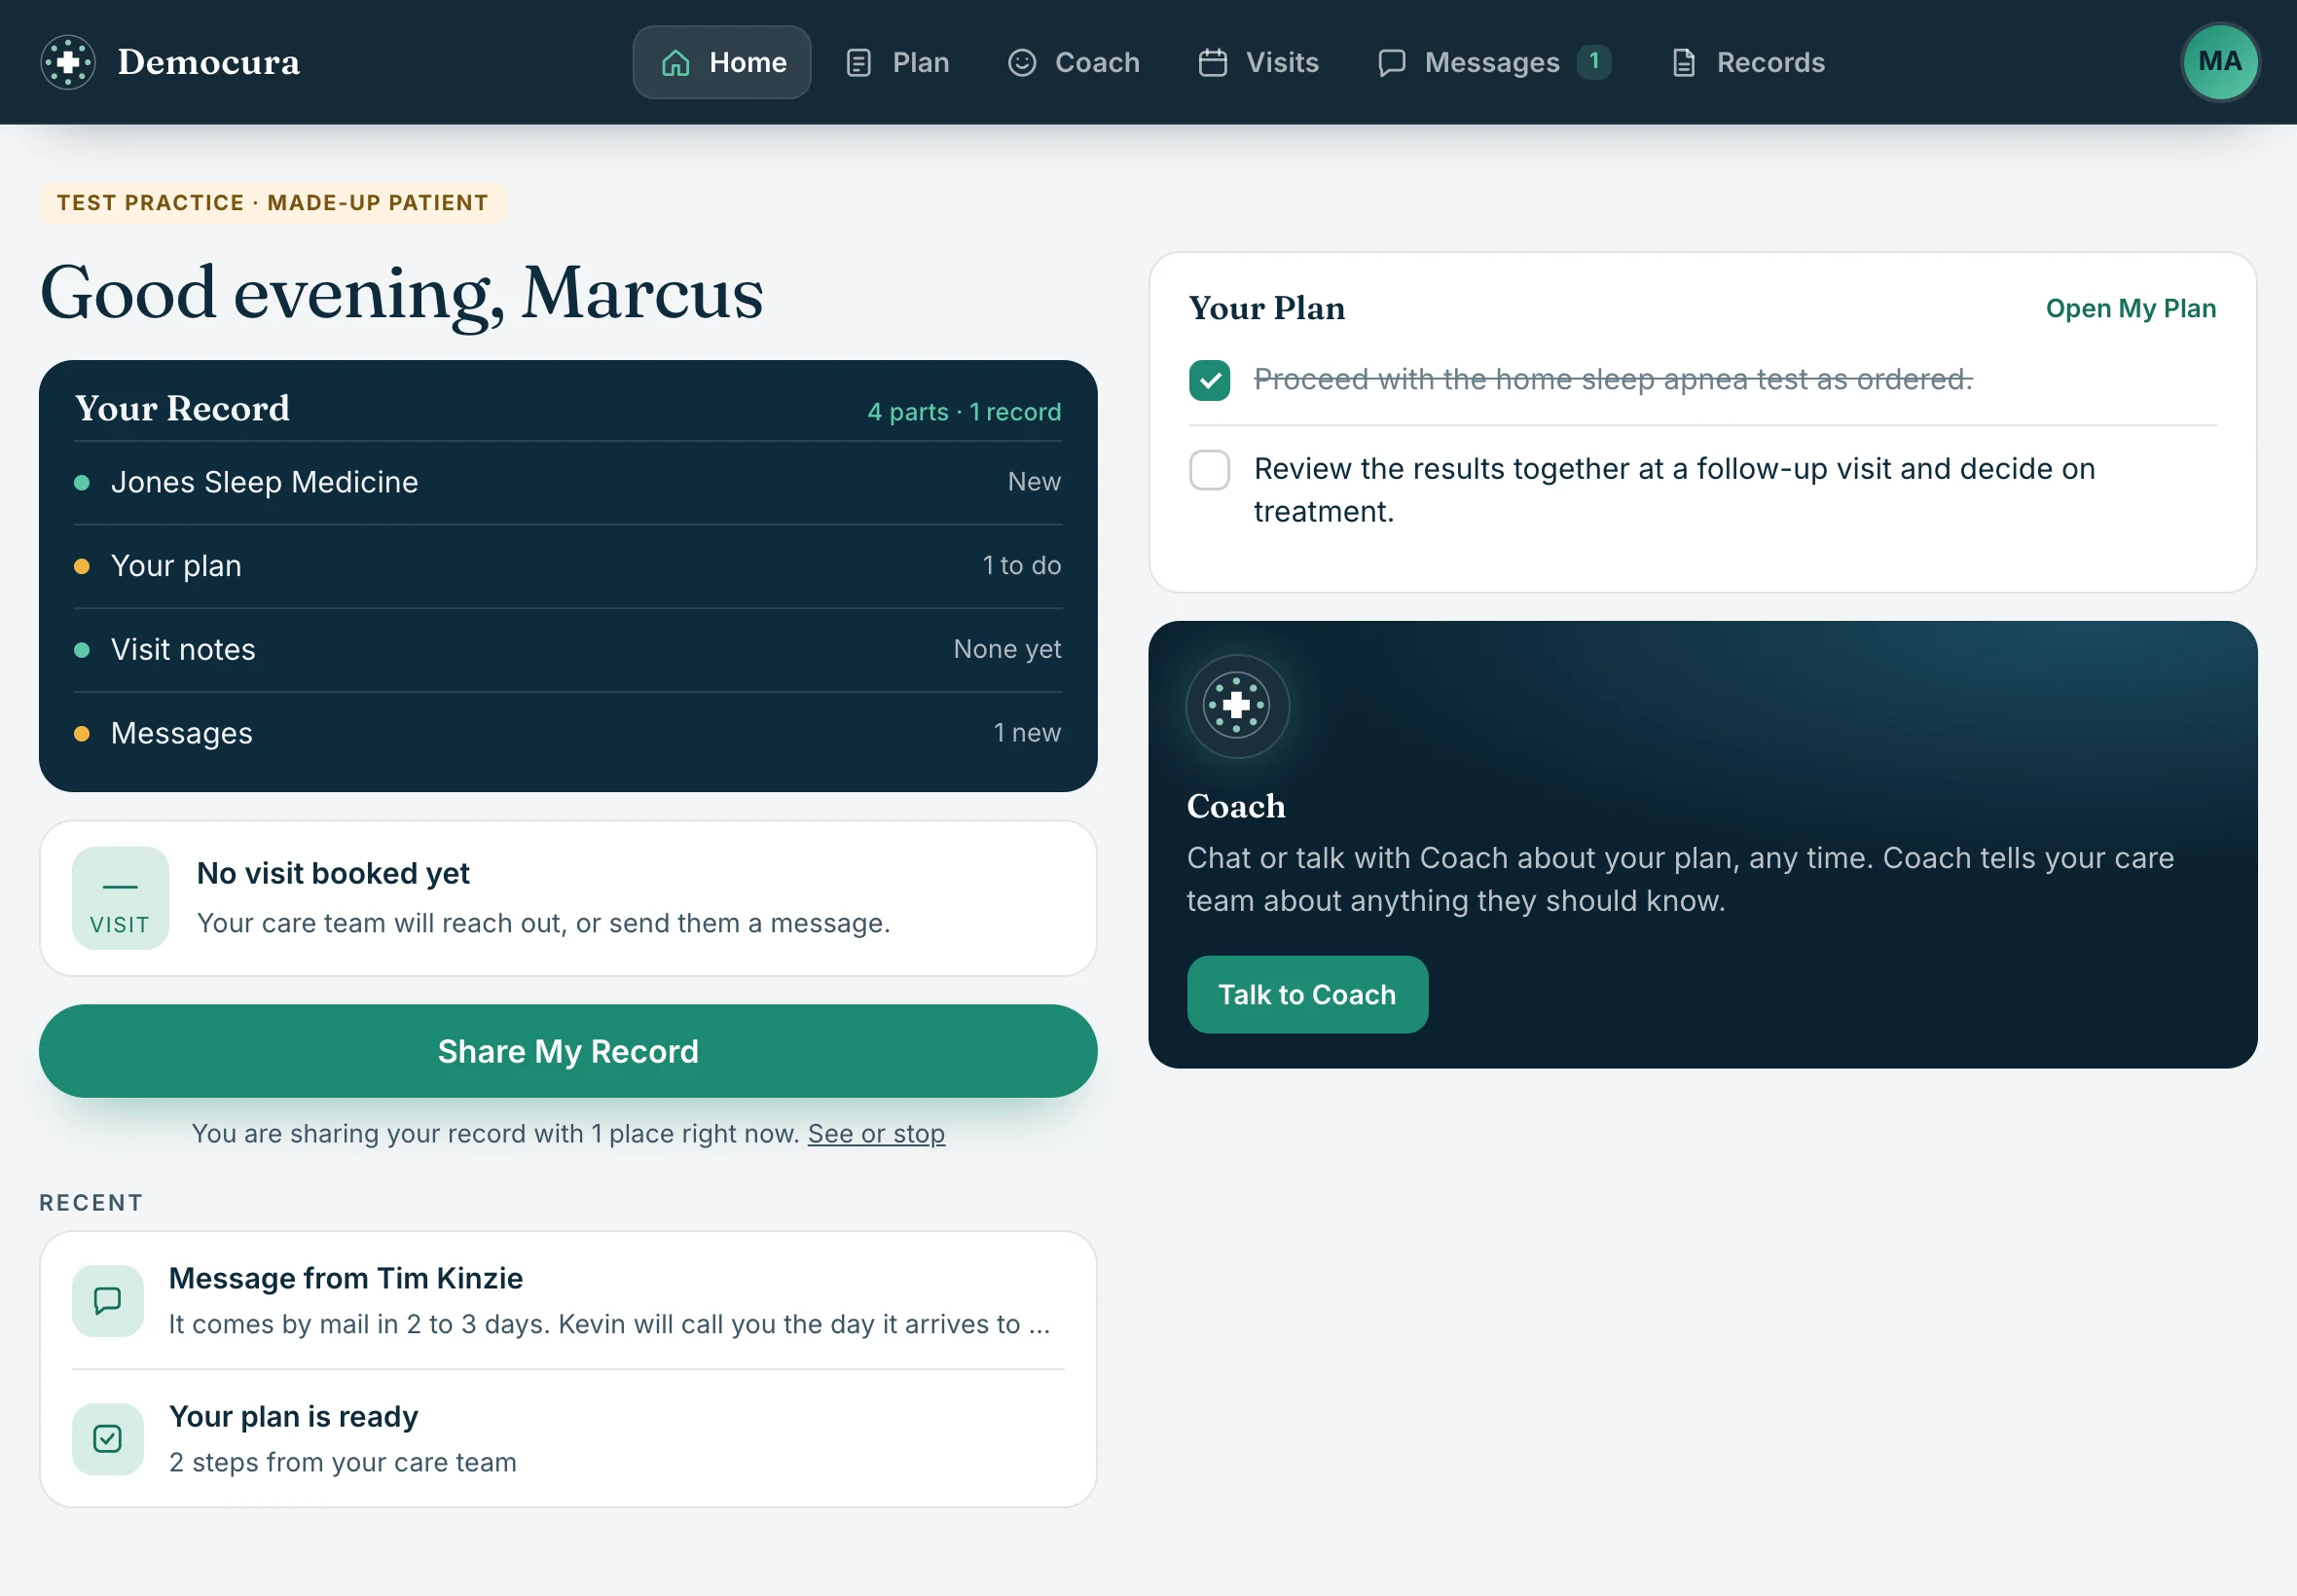The image size is (2297, 1596).
Task: Click the TEST PRACTICE · MADE-UP PATIENT tag
Action: [273, 203]
